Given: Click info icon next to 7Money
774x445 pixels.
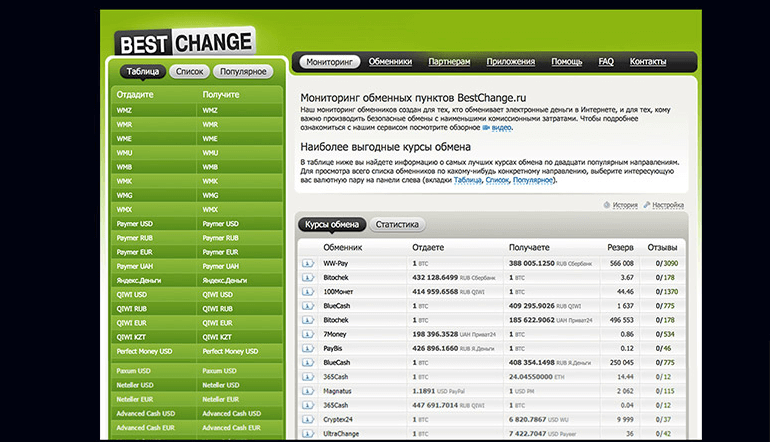Looking at the screenshot, I should coord(308,334).
